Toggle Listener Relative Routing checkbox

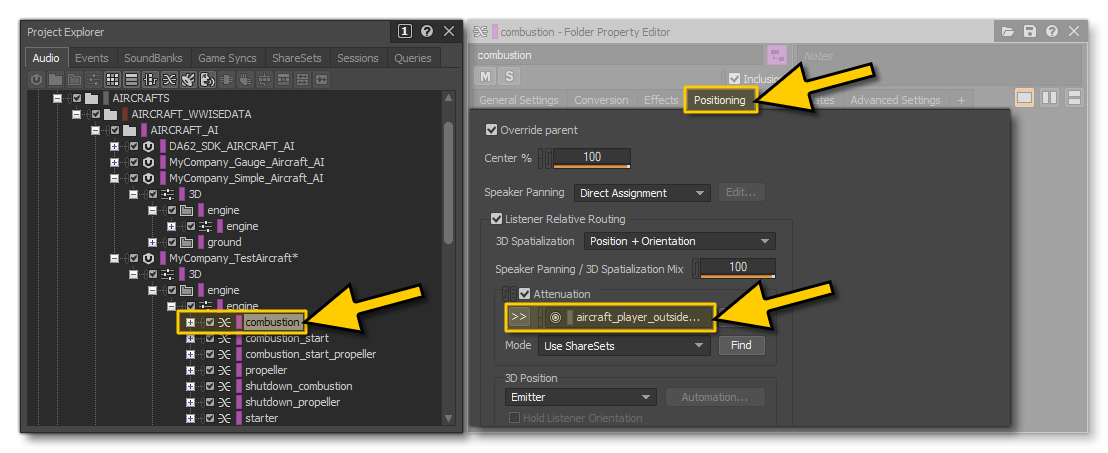pyautogui.click(x=497, y=219)
